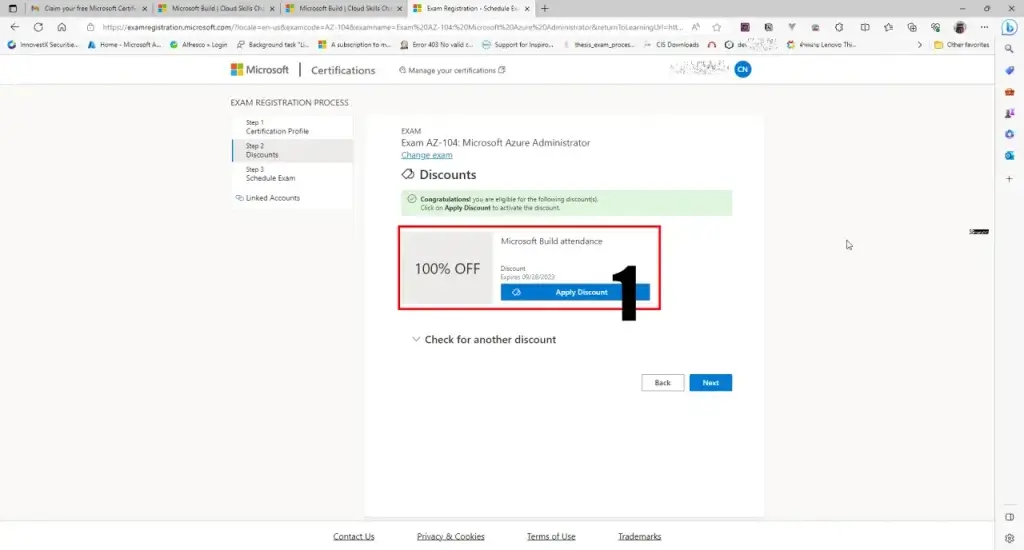Show more bookmarks chevron
Image resolution: width=1024 pixels, height=550 pixels.
pos(920,45)
